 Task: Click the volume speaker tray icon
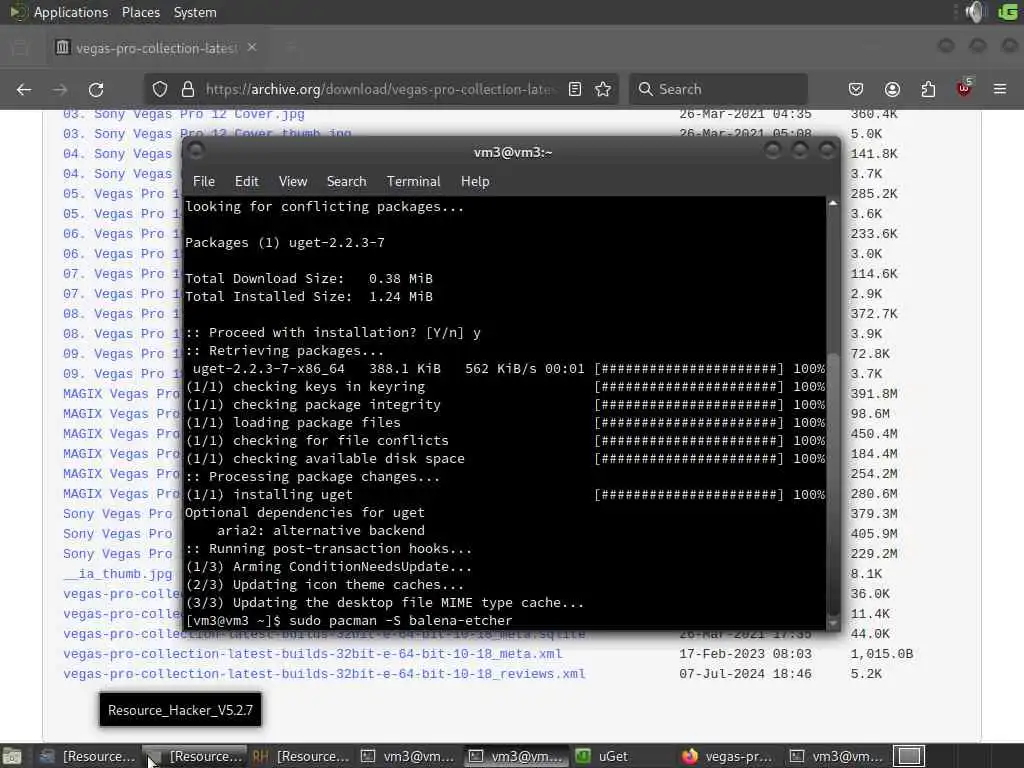point(975,12)
